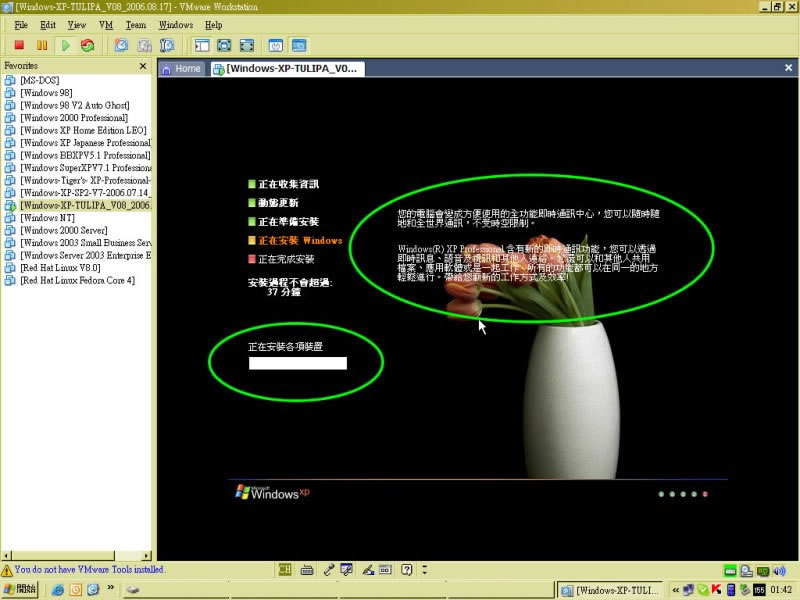Suspend the virtual machine with pause icon
Viewport: 800px width, 600px height.
pyautogui.click(x=42, y=45)
